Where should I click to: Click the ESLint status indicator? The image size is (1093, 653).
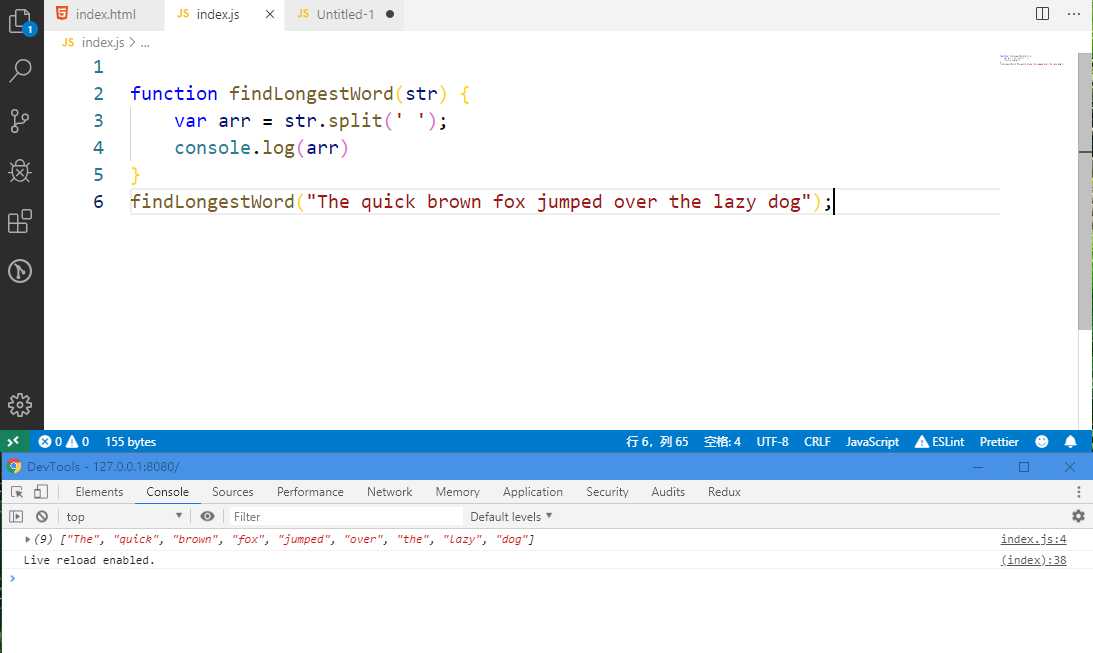(940, 441)
